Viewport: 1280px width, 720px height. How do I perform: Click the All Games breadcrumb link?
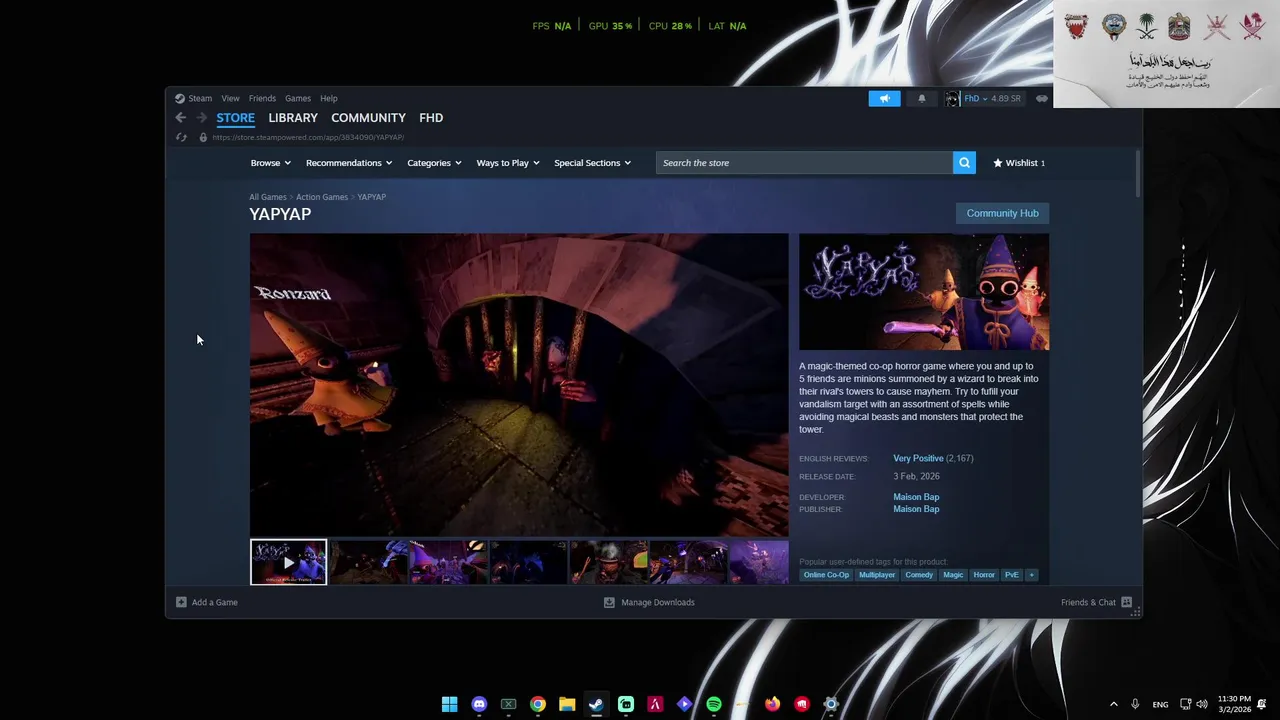[x=268, y=197]
